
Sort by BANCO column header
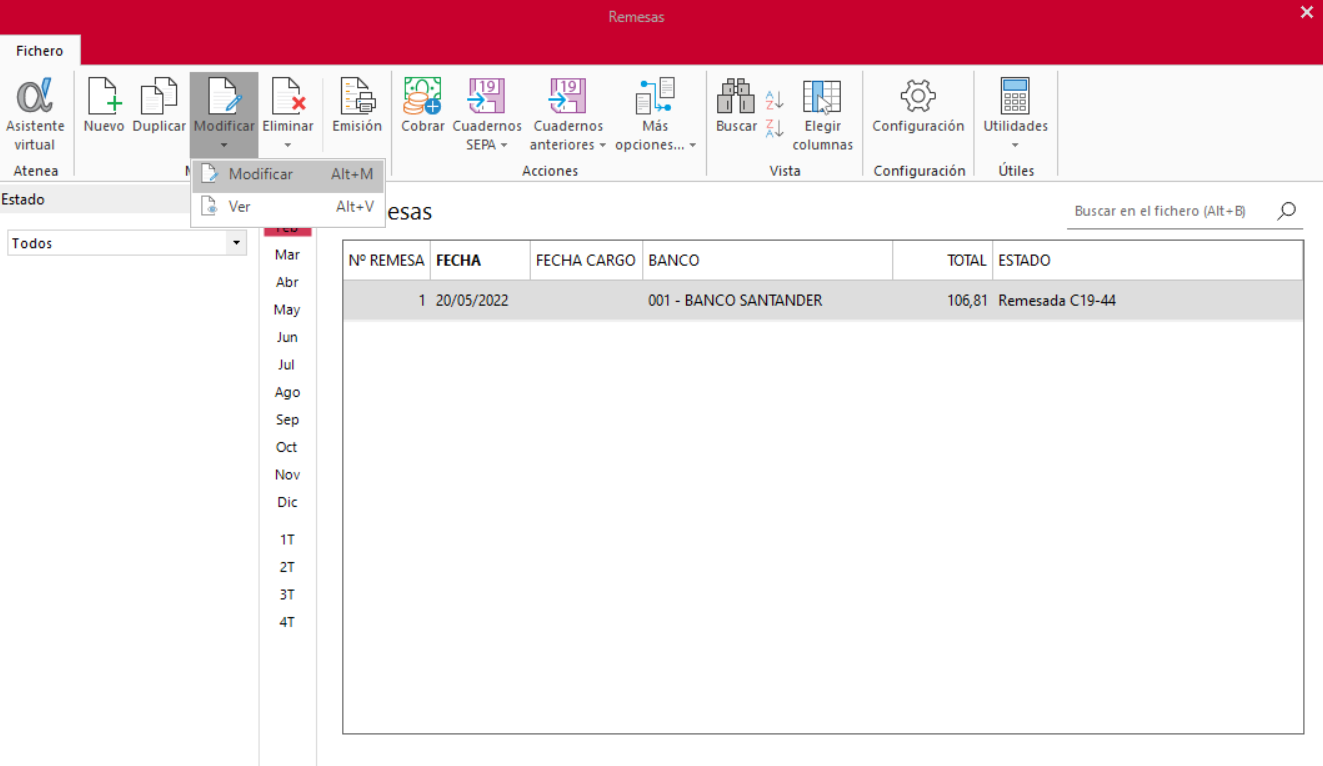[x=767, y=260]
